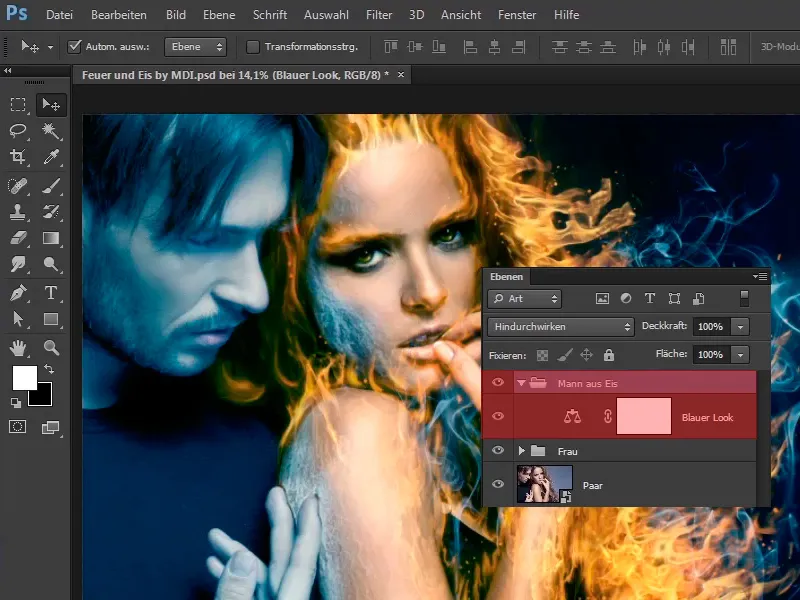800x600 pixels.
Task: Filter layers by shape layers icon
Action: (x=674, y=299)
